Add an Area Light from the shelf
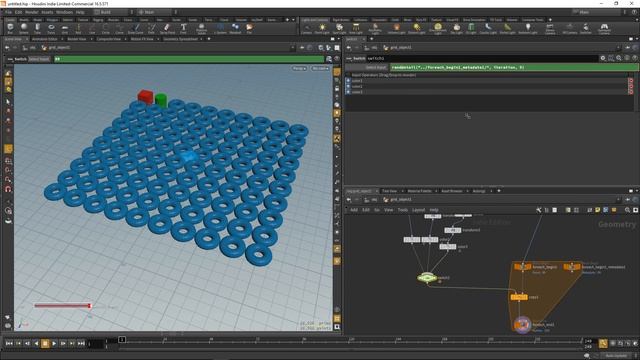This screenshot has height=360, width=640. pos(356,28)
